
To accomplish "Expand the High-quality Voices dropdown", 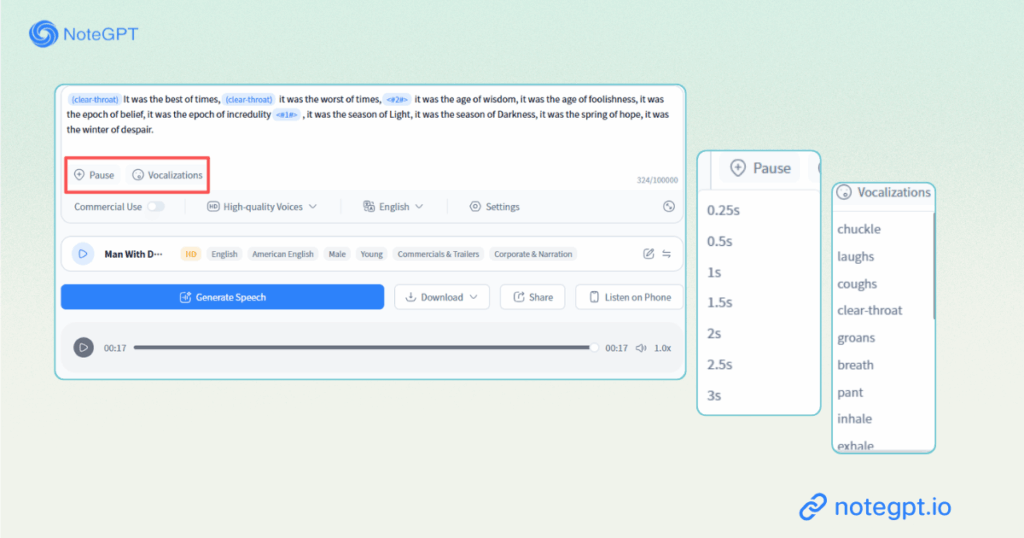I will [262, 207].
